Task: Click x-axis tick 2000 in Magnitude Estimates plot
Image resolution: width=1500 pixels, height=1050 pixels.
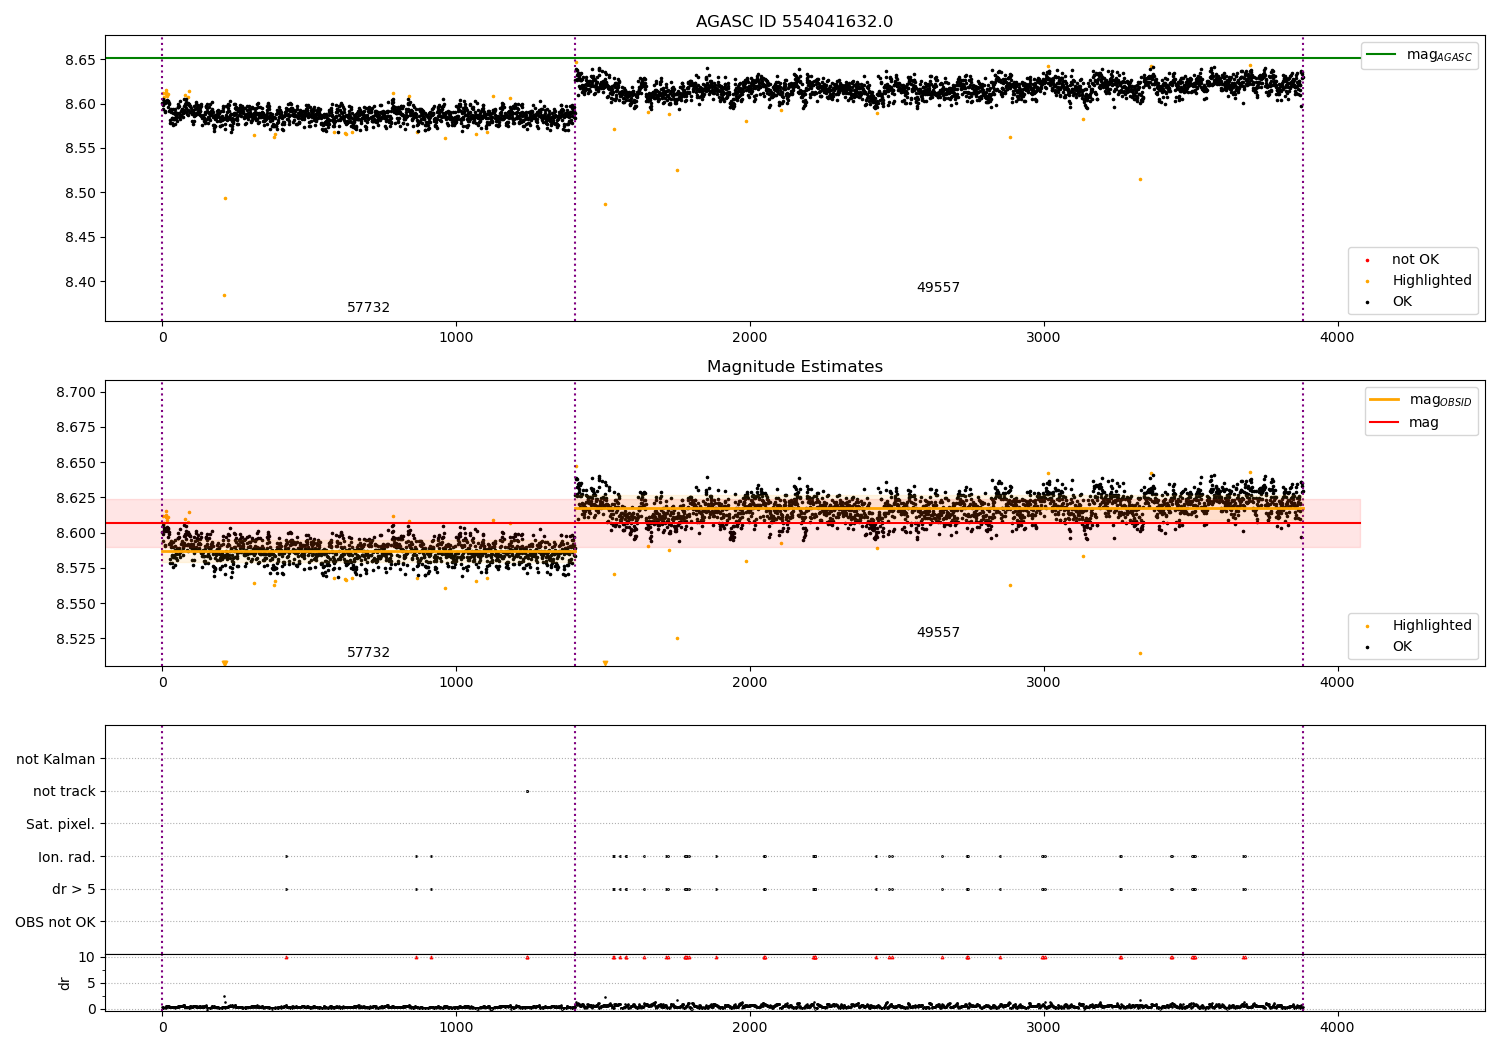Action: 750,683
